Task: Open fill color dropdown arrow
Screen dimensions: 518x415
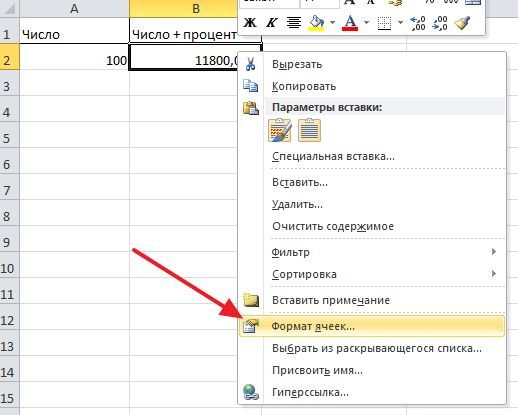Action: 332,23
